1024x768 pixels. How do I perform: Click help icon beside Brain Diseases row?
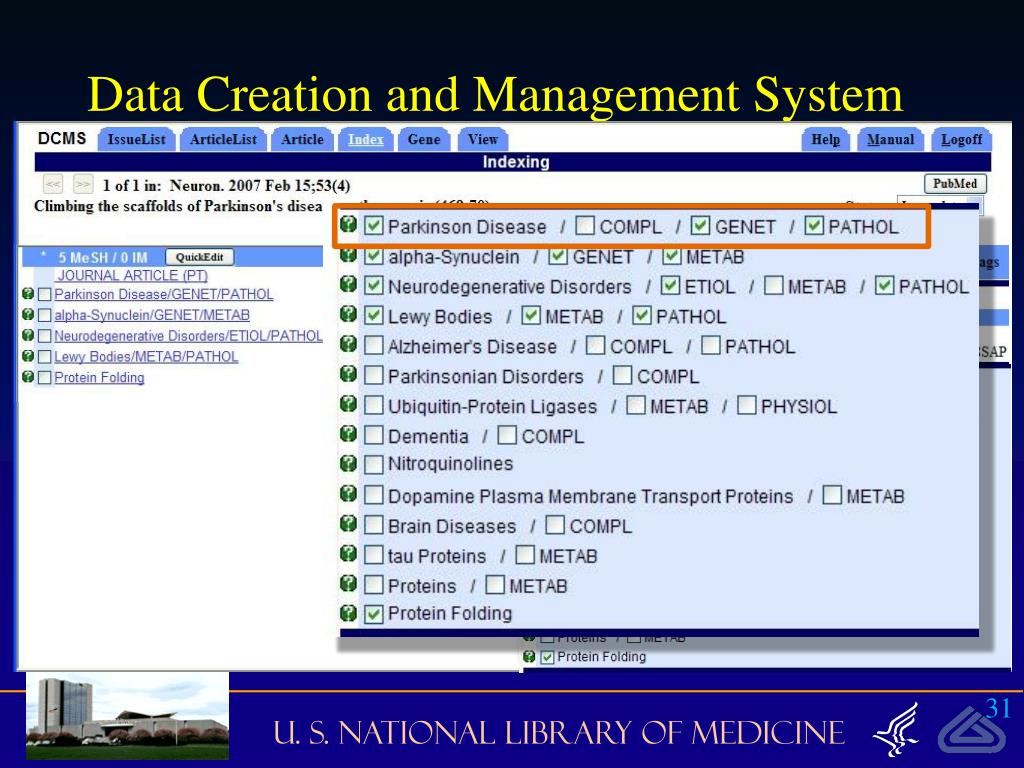click(x=349, y=524)
